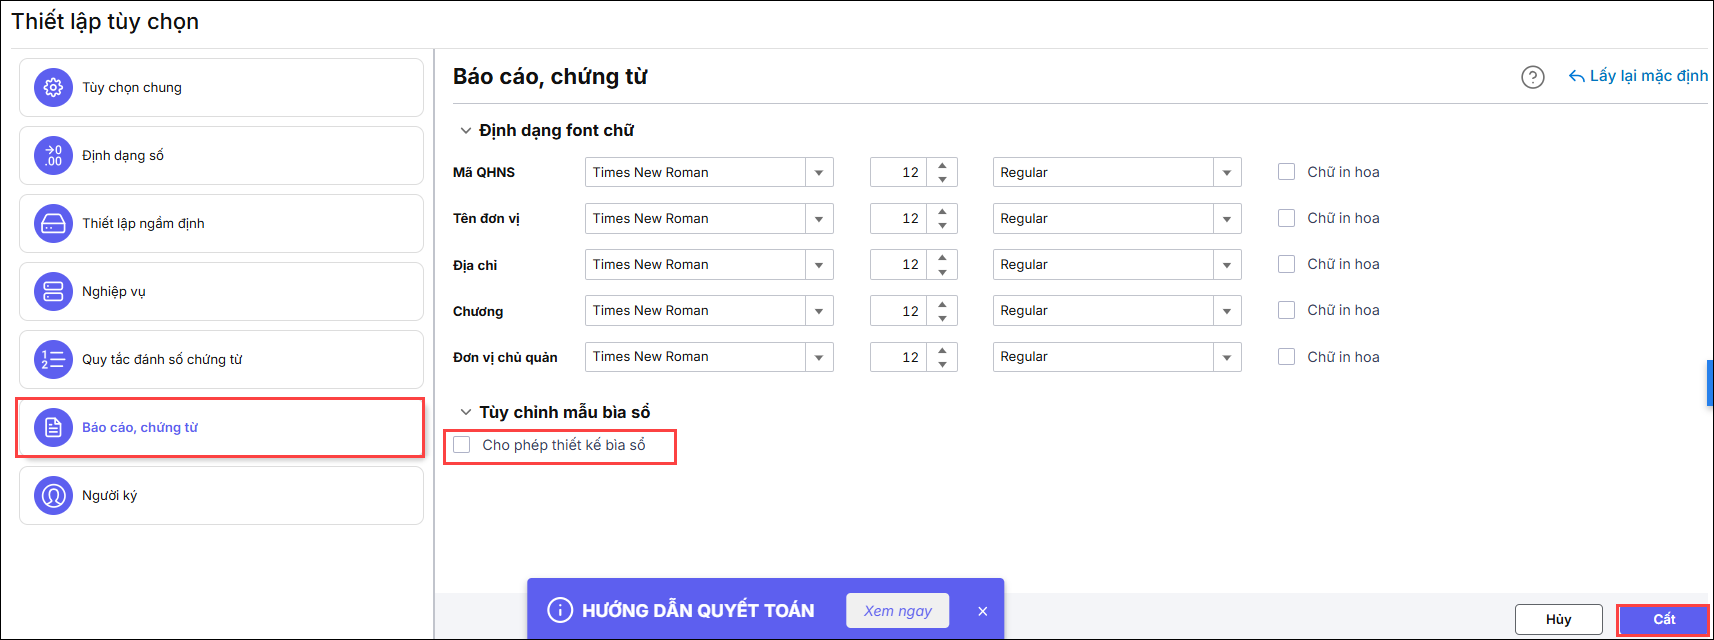1714x640 pixels.
Task: Click the Xem ngay button in banner
Action: [x=898, y=611]
